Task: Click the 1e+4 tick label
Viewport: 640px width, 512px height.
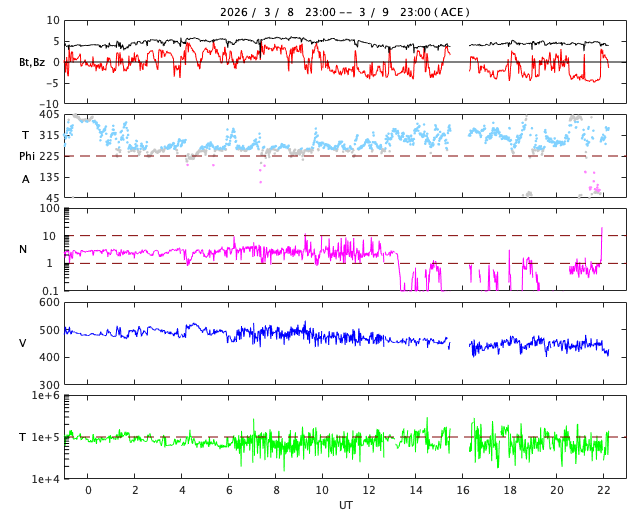Action: coord(45,479)
